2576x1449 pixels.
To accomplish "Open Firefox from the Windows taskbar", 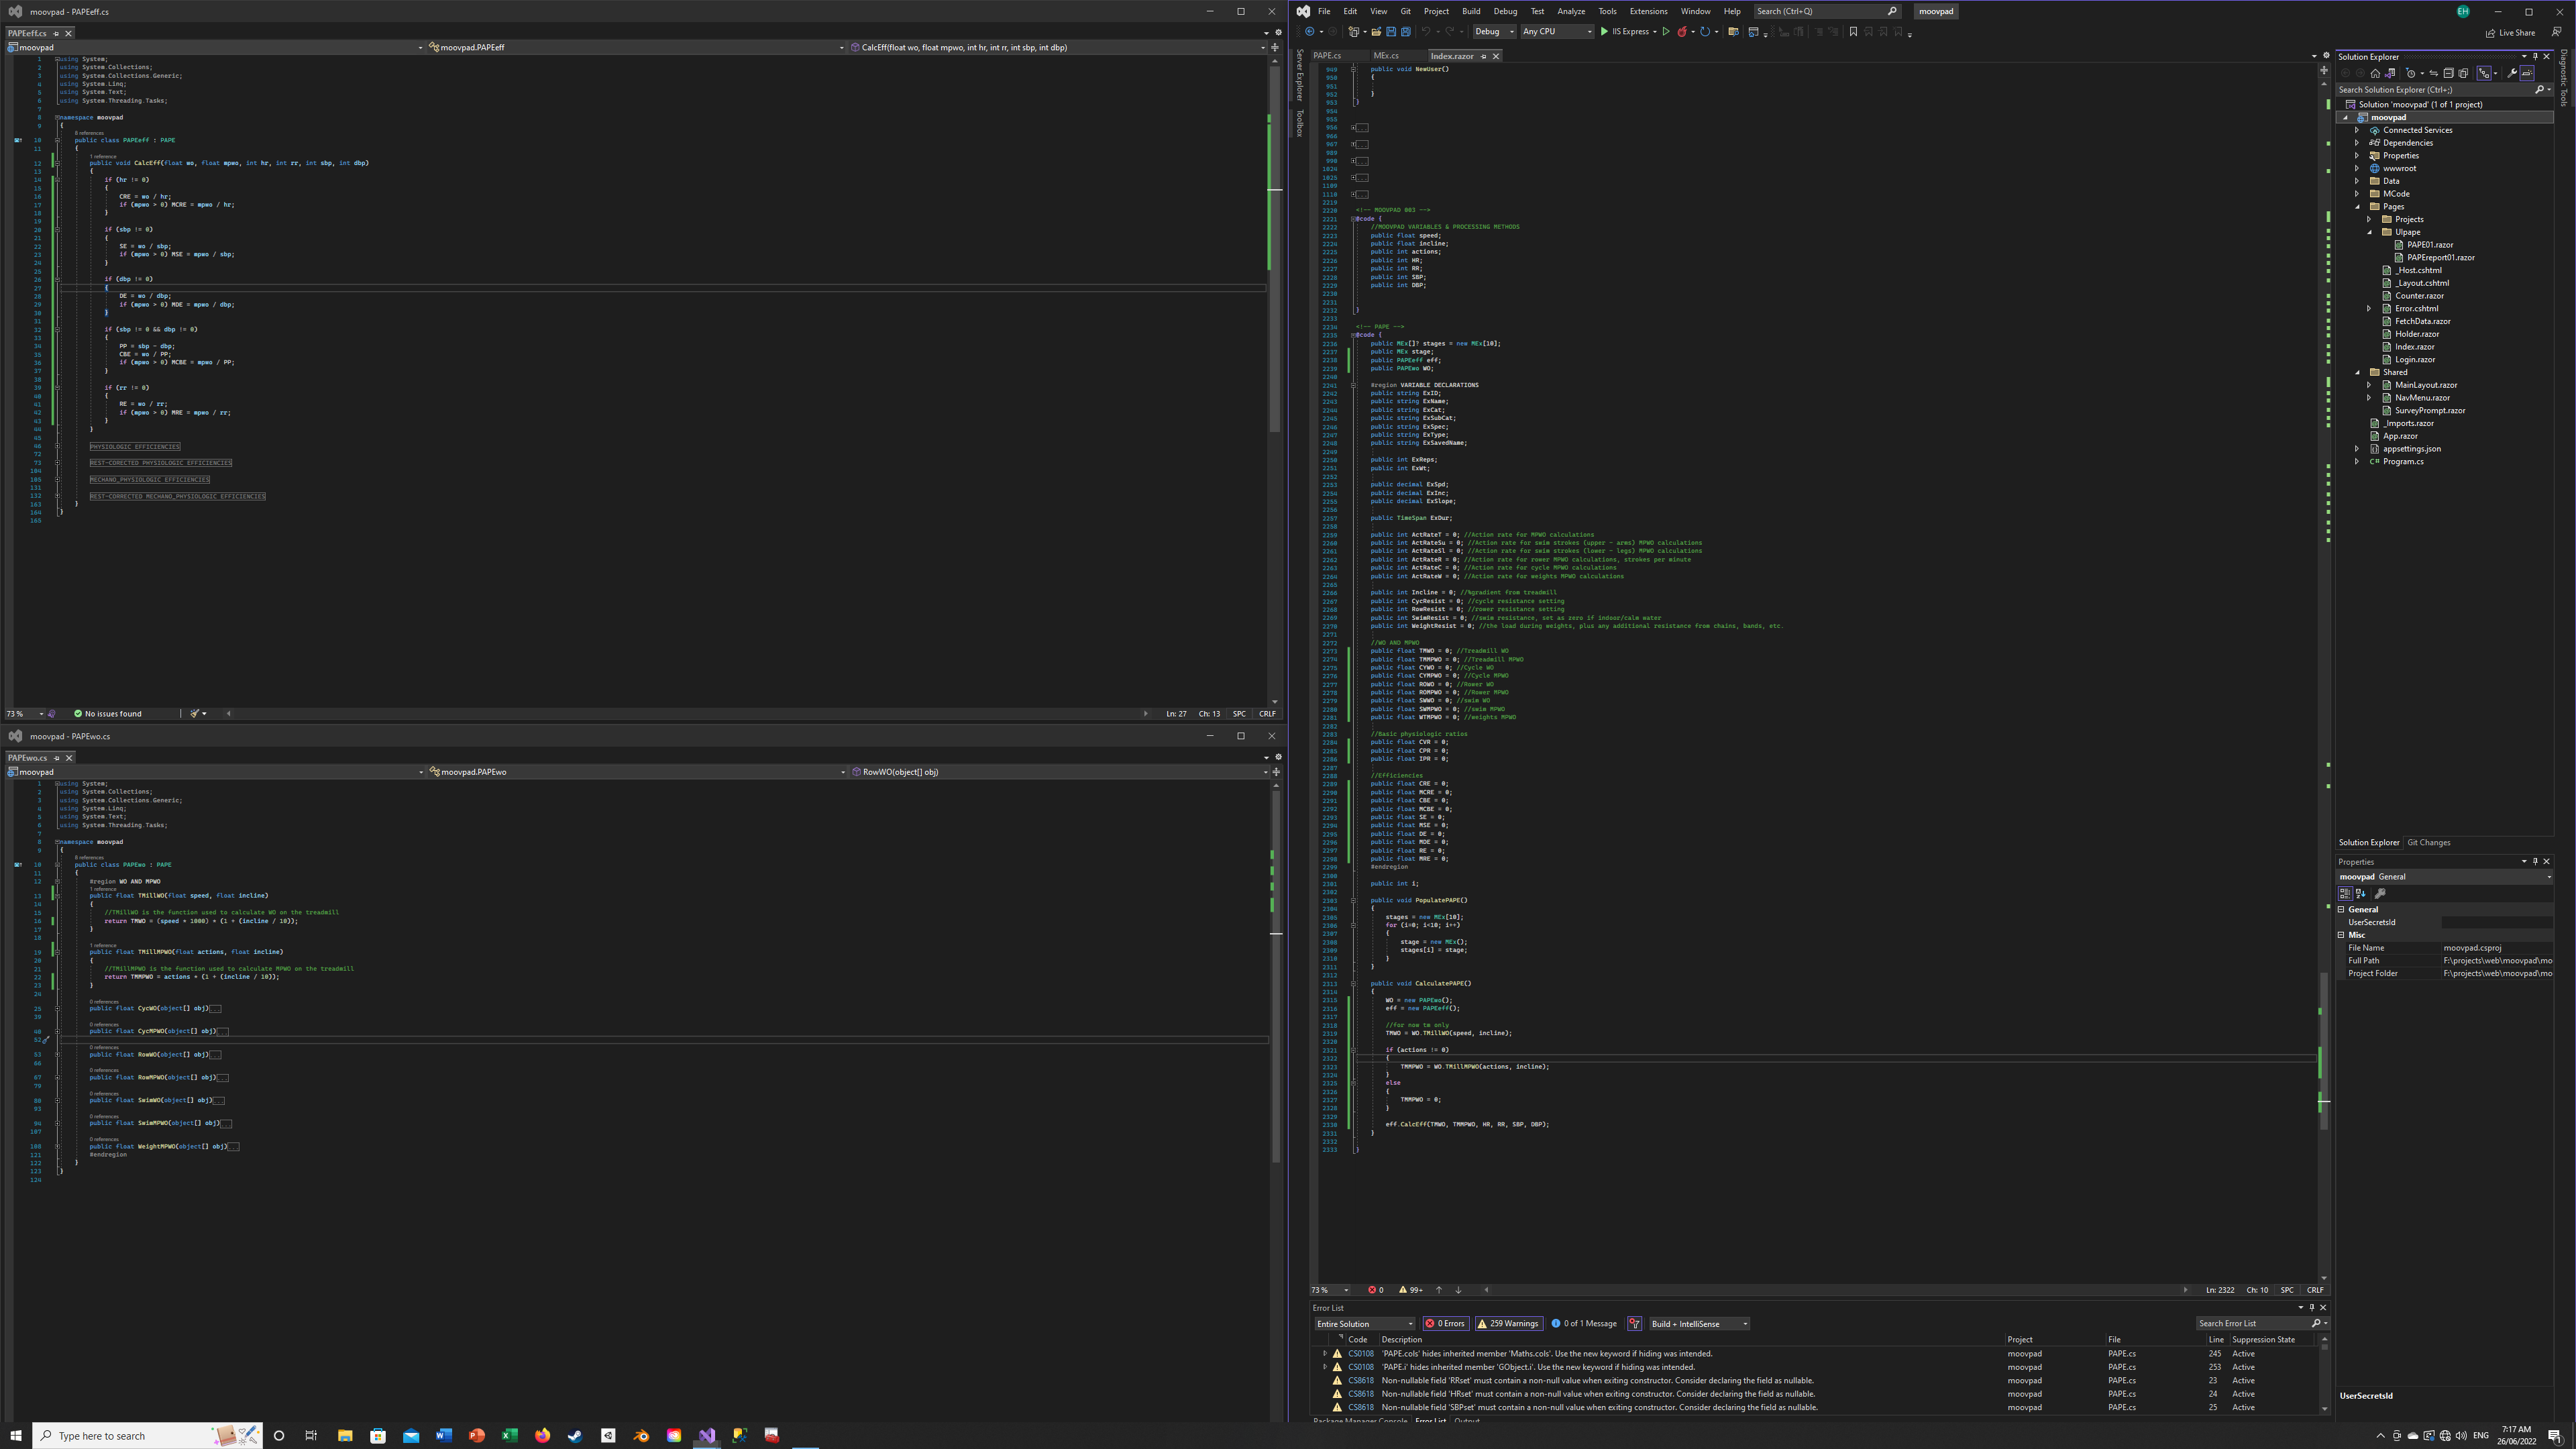I will (542, 1435).
